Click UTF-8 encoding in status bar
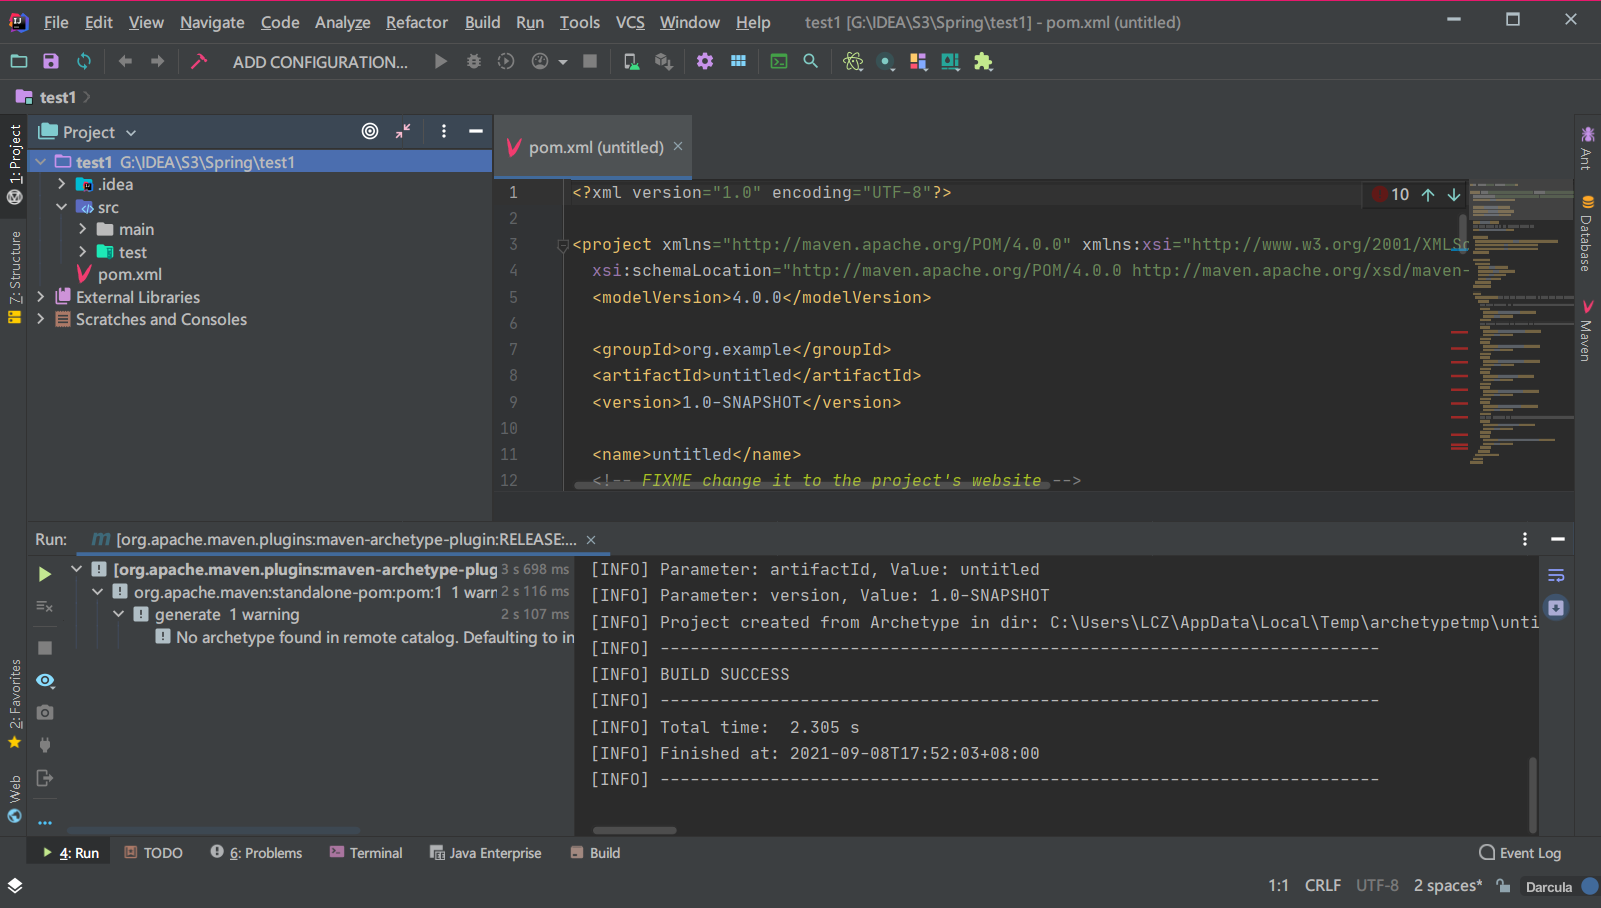 tap(1377, 885)
